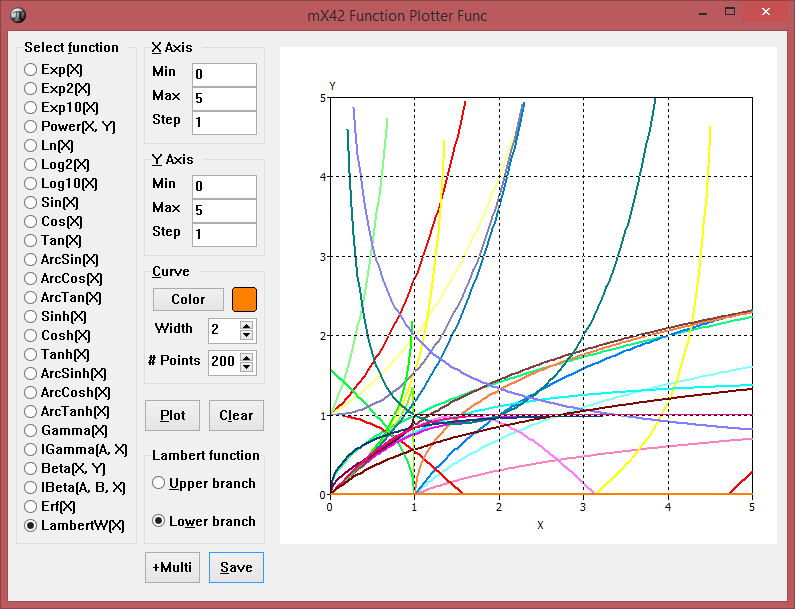Decrease the curve Width value
795x609 pixels.
(x=247, y=334)
